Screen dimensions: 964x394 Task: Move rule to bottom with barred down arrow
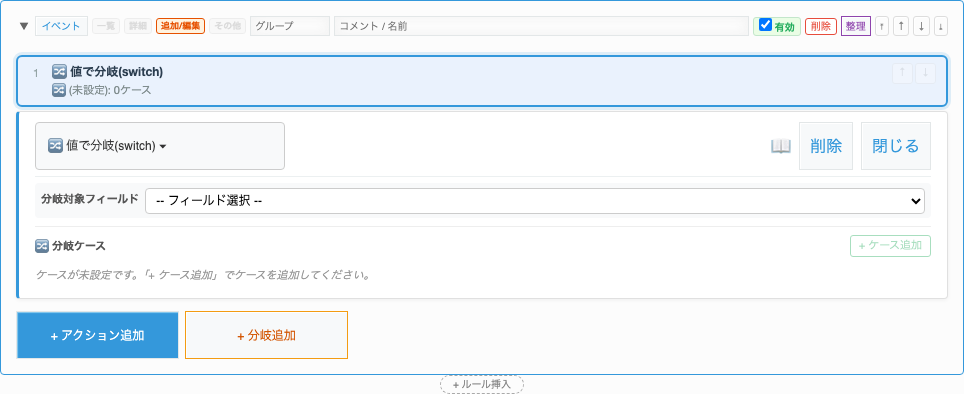coord(941,26)
